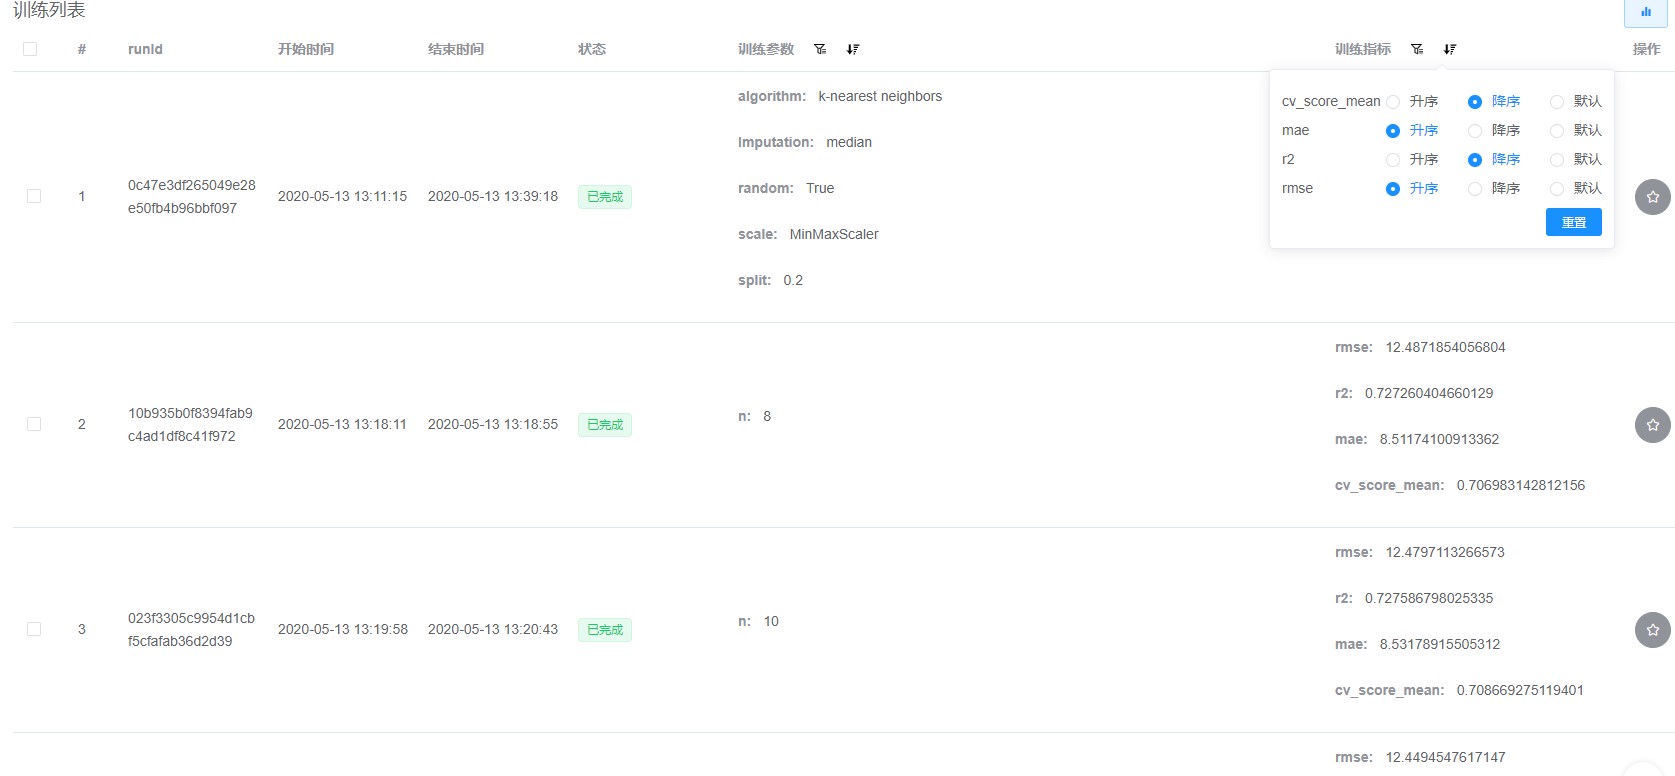
Task: Filter the 训练参数 column
Action: click(x=820, y=49)
